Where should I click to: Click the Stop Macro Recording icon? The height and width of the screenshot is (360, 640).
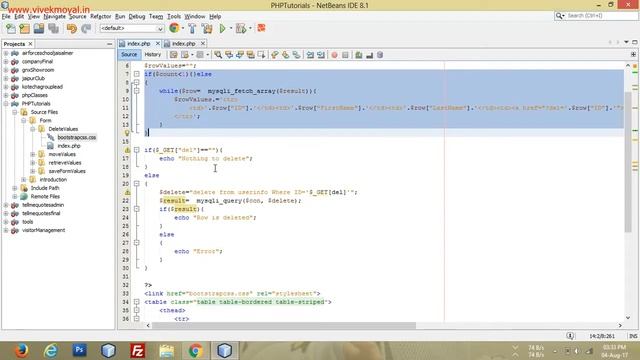[345, 55]
